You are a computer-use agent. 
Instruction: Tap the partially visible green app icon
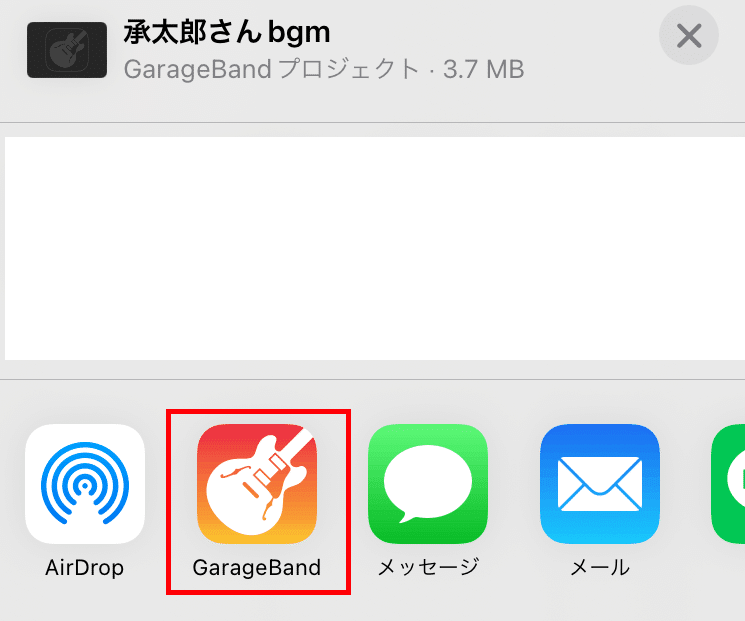coord(728,484)
